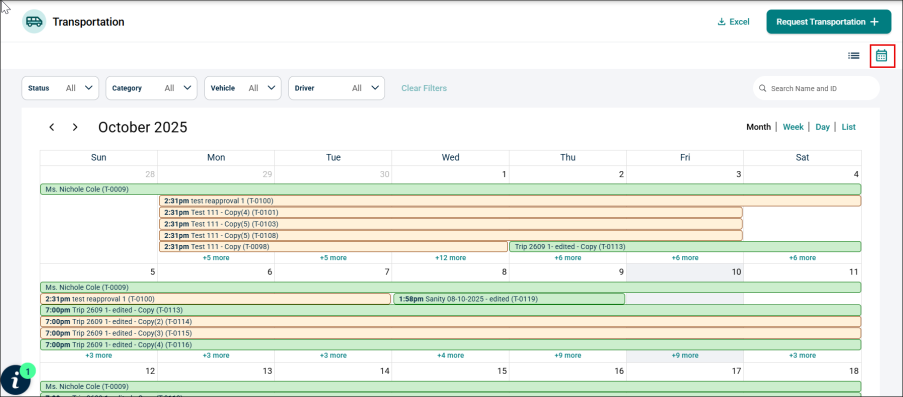Focus the Search Name and ID field
This screenshot has width=903, height=397.
[x=816, y=89]
